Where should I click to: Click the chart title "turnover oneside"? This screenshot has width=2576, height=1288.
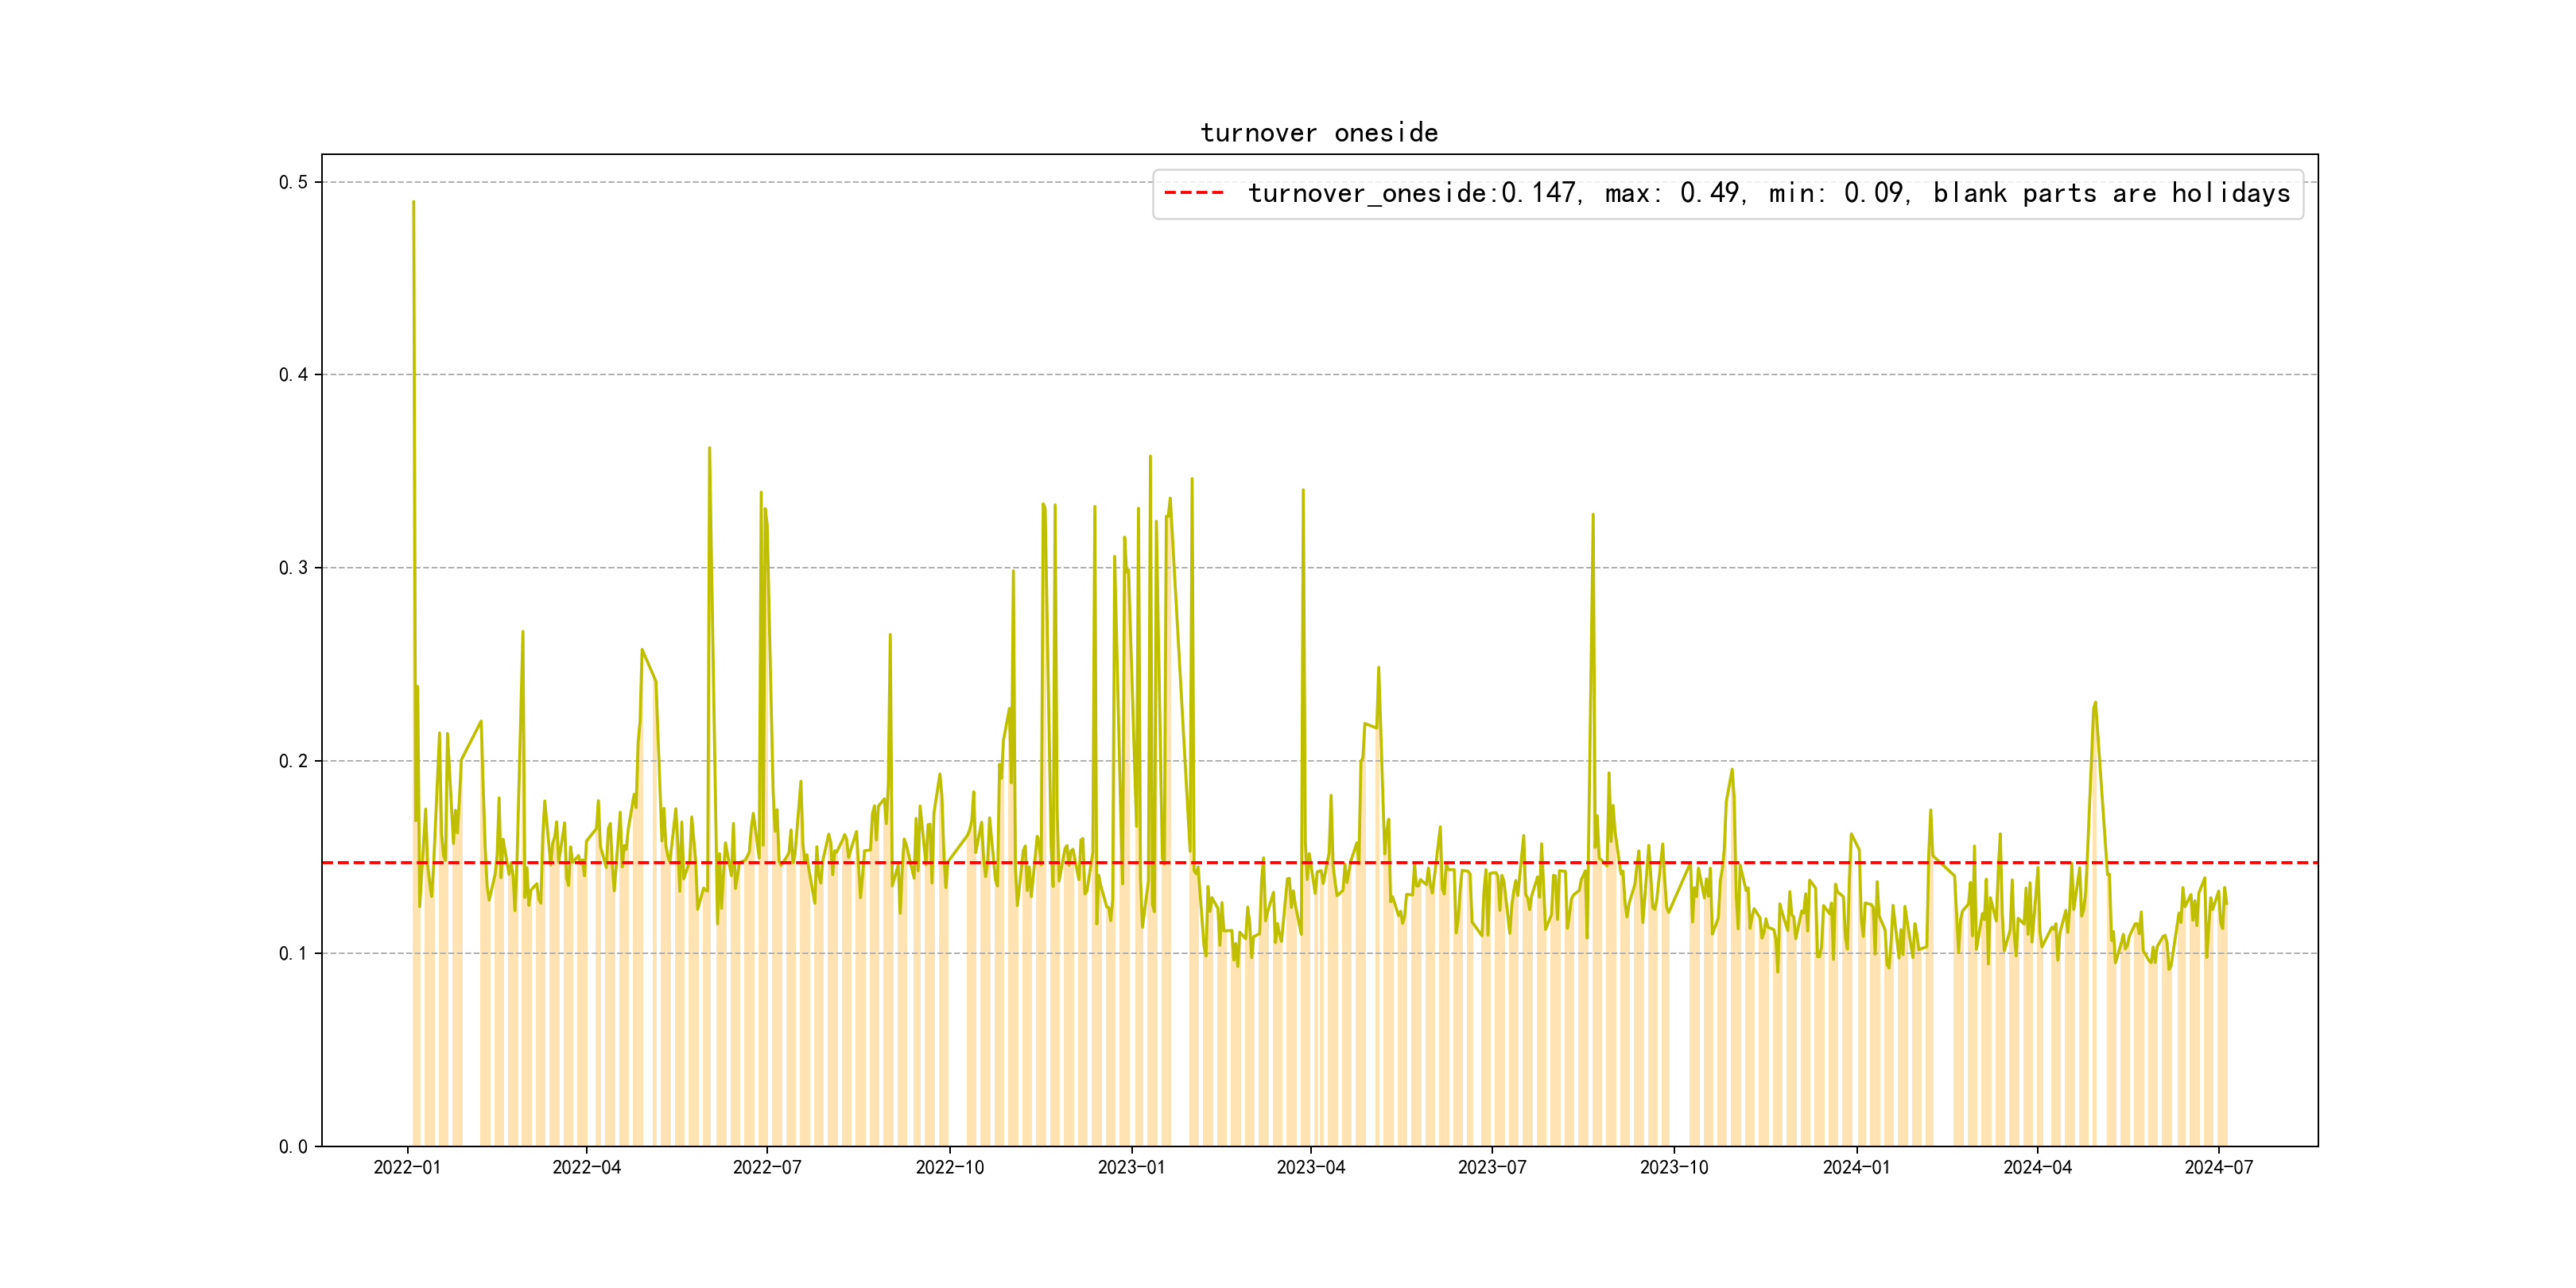(x=1319, y=133)
